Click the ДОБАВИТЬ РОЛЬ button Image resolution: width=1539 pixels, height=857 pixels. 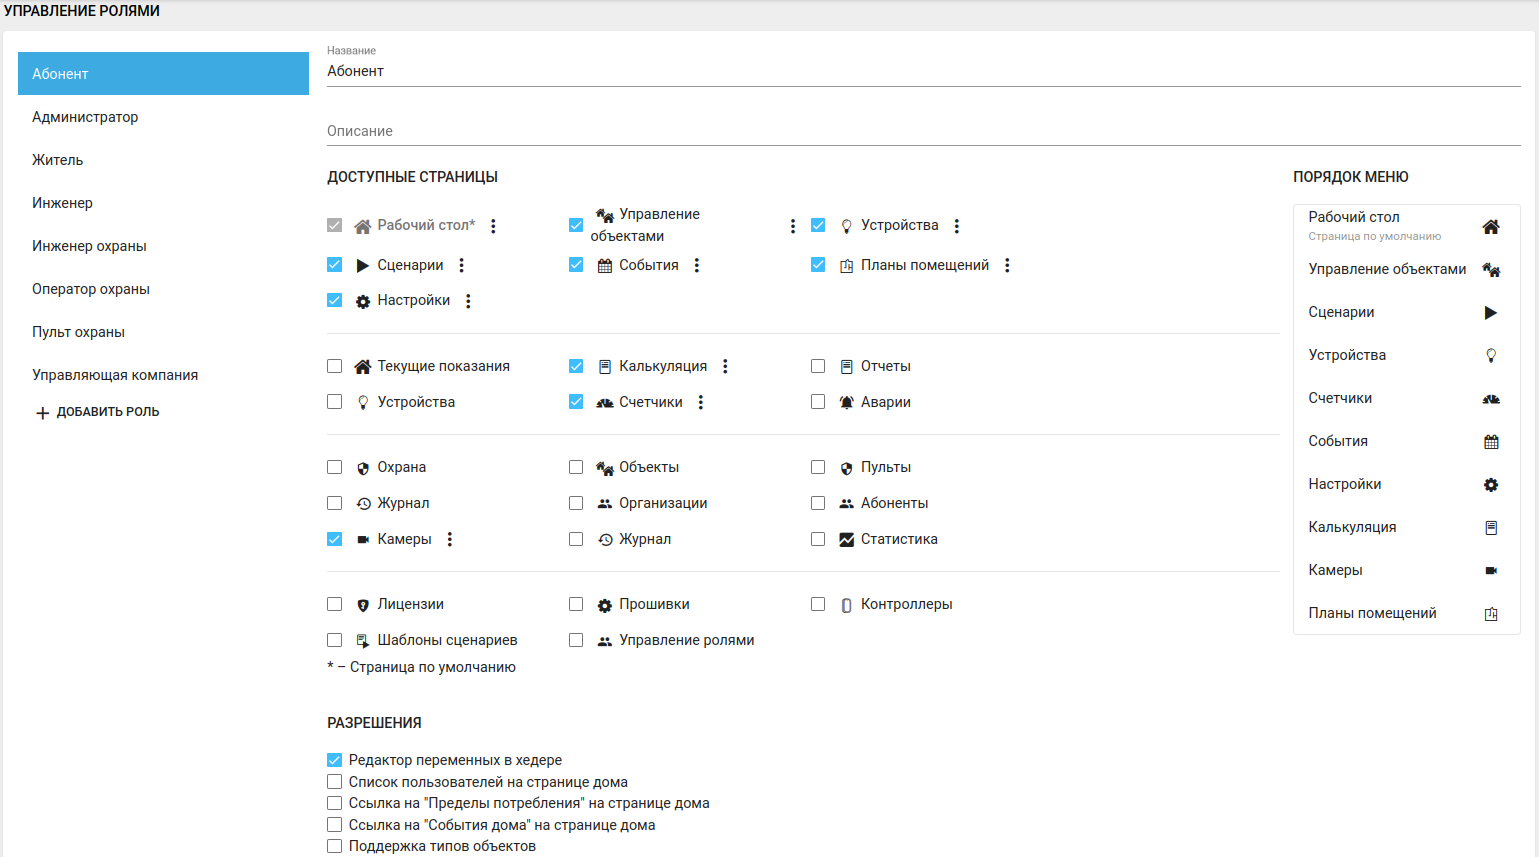[x=98, y=412]
